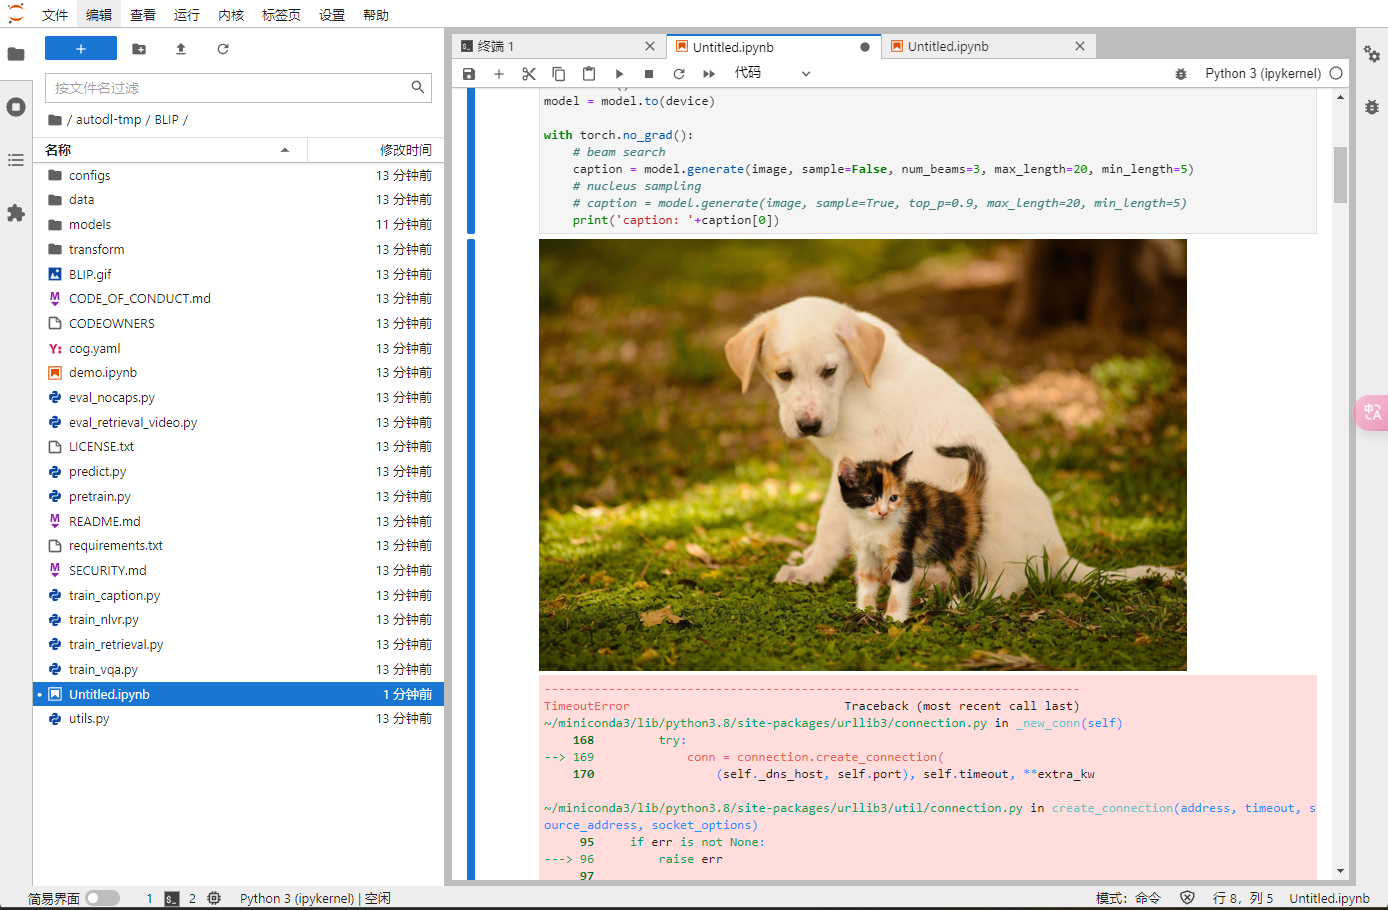Open the cell type dropdown
This screenshot has width=1388, height=910.
coord(772,73)
